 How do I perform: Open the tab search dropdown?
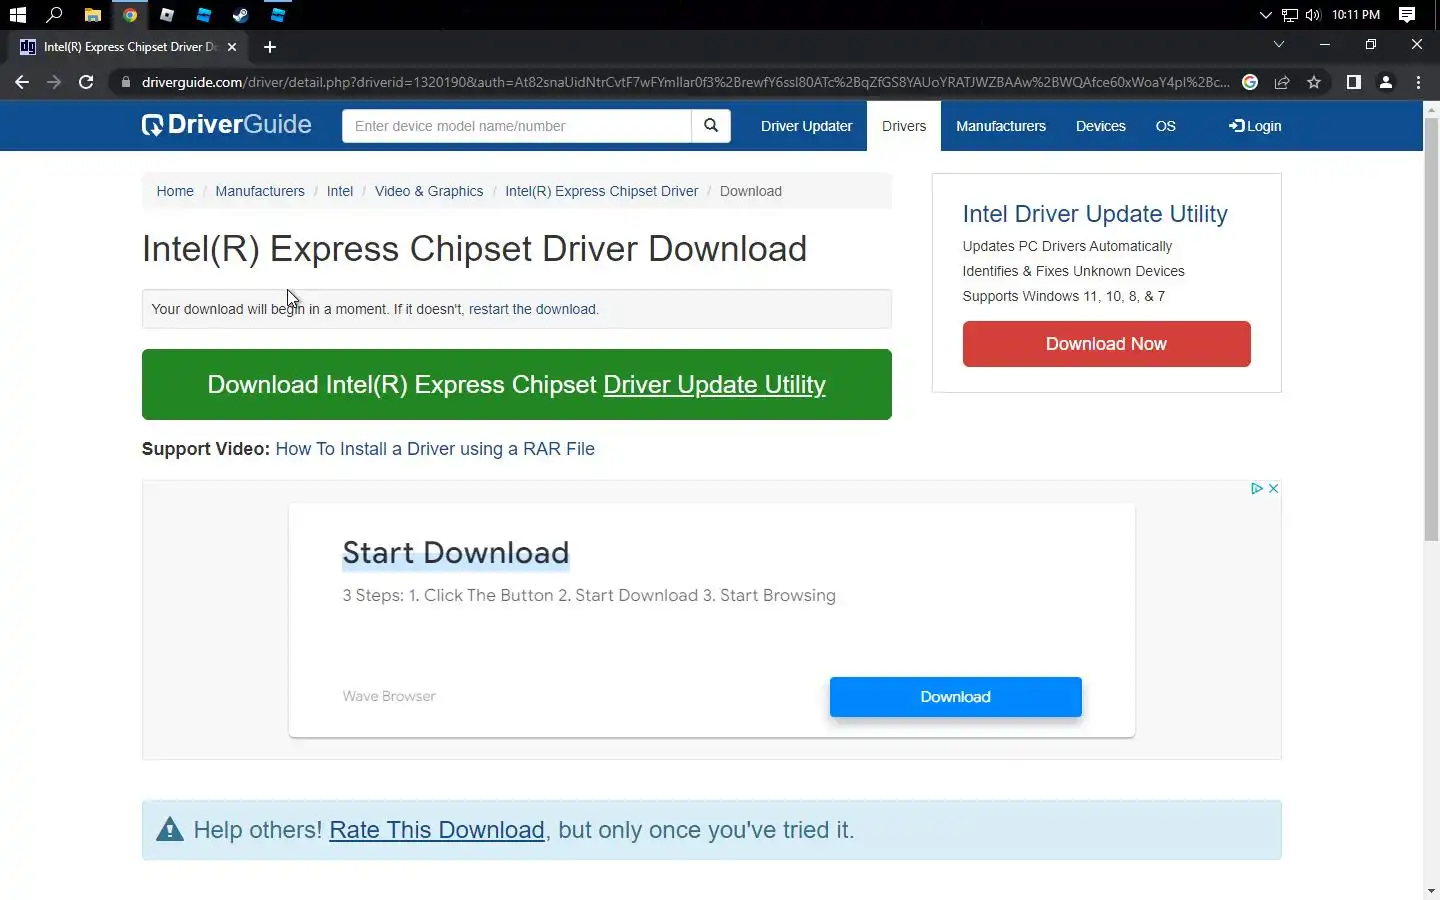point(1278,45)
